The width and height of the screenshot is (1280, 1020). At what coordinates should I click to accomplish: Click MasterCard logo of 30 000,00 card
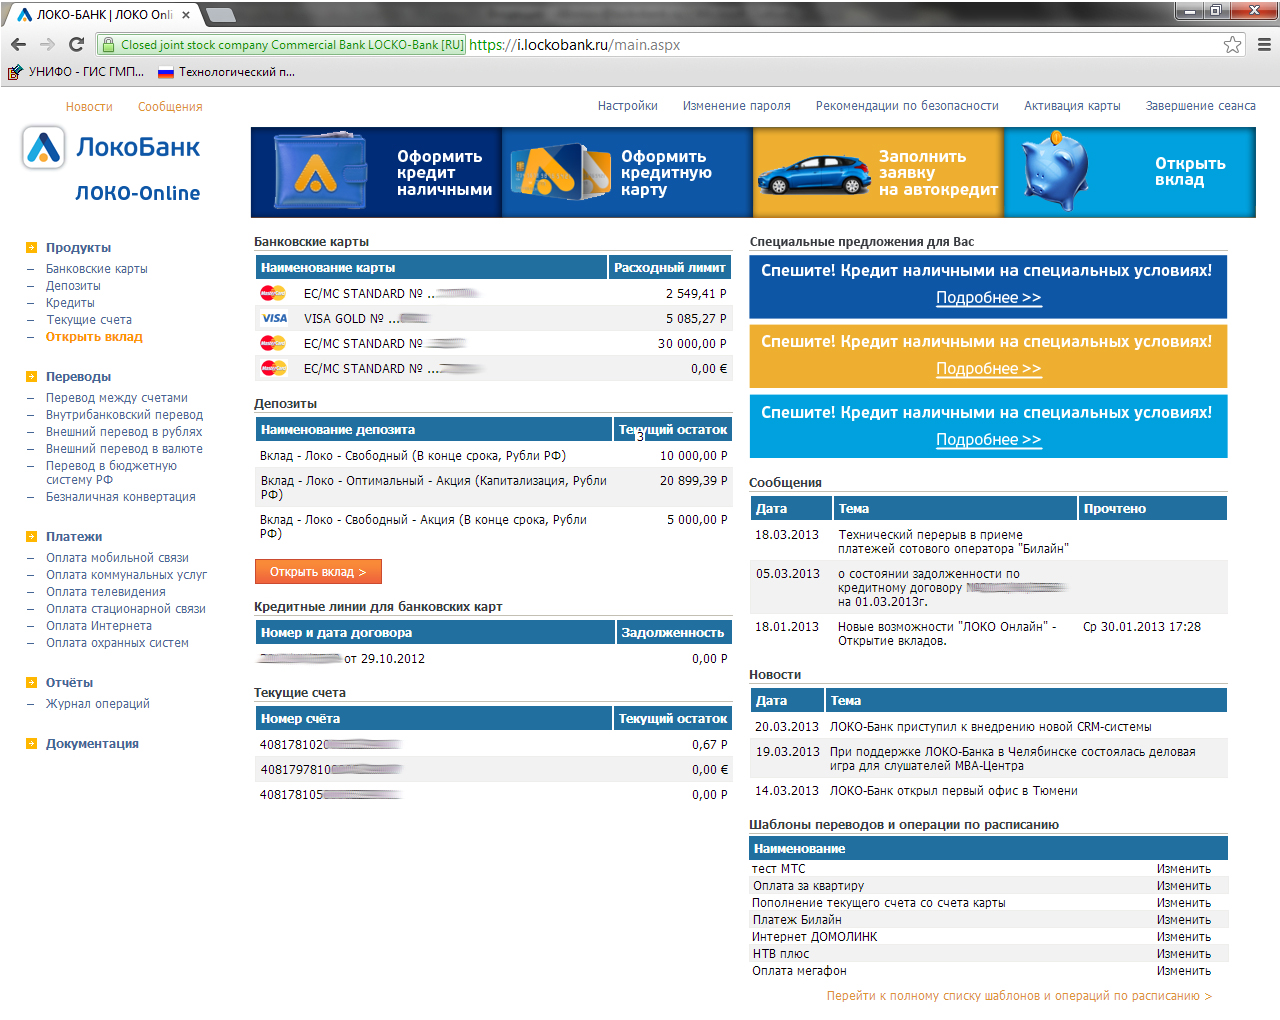pyautogui.click(x=273, y=343)
